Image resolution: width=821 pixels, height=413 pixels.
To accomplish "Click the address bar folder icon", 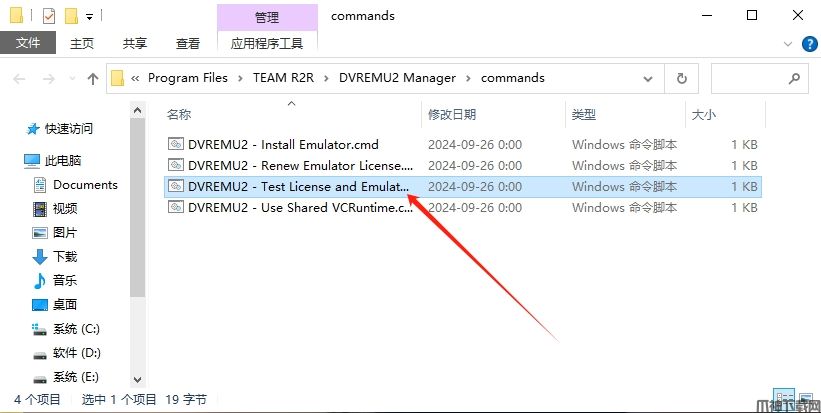I will tap(117, 79).
